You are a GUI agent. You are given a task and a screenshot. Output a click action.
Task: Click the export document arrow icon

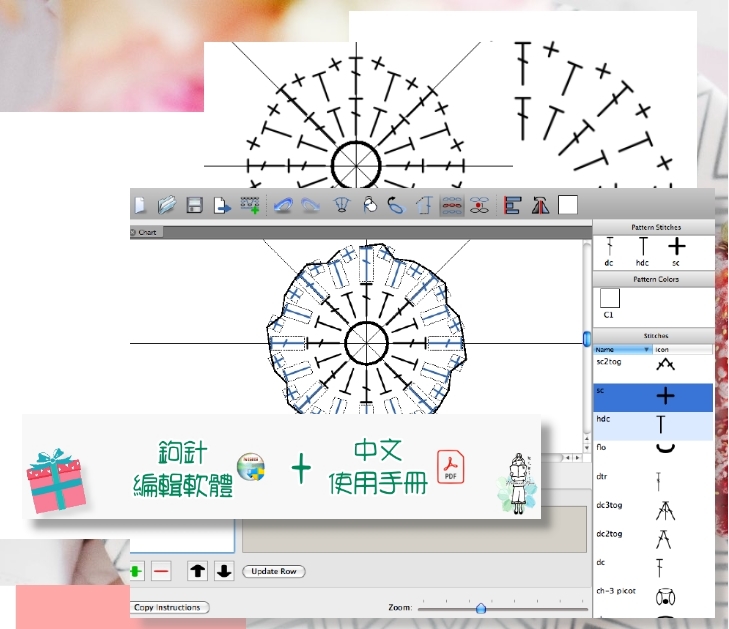221,205
